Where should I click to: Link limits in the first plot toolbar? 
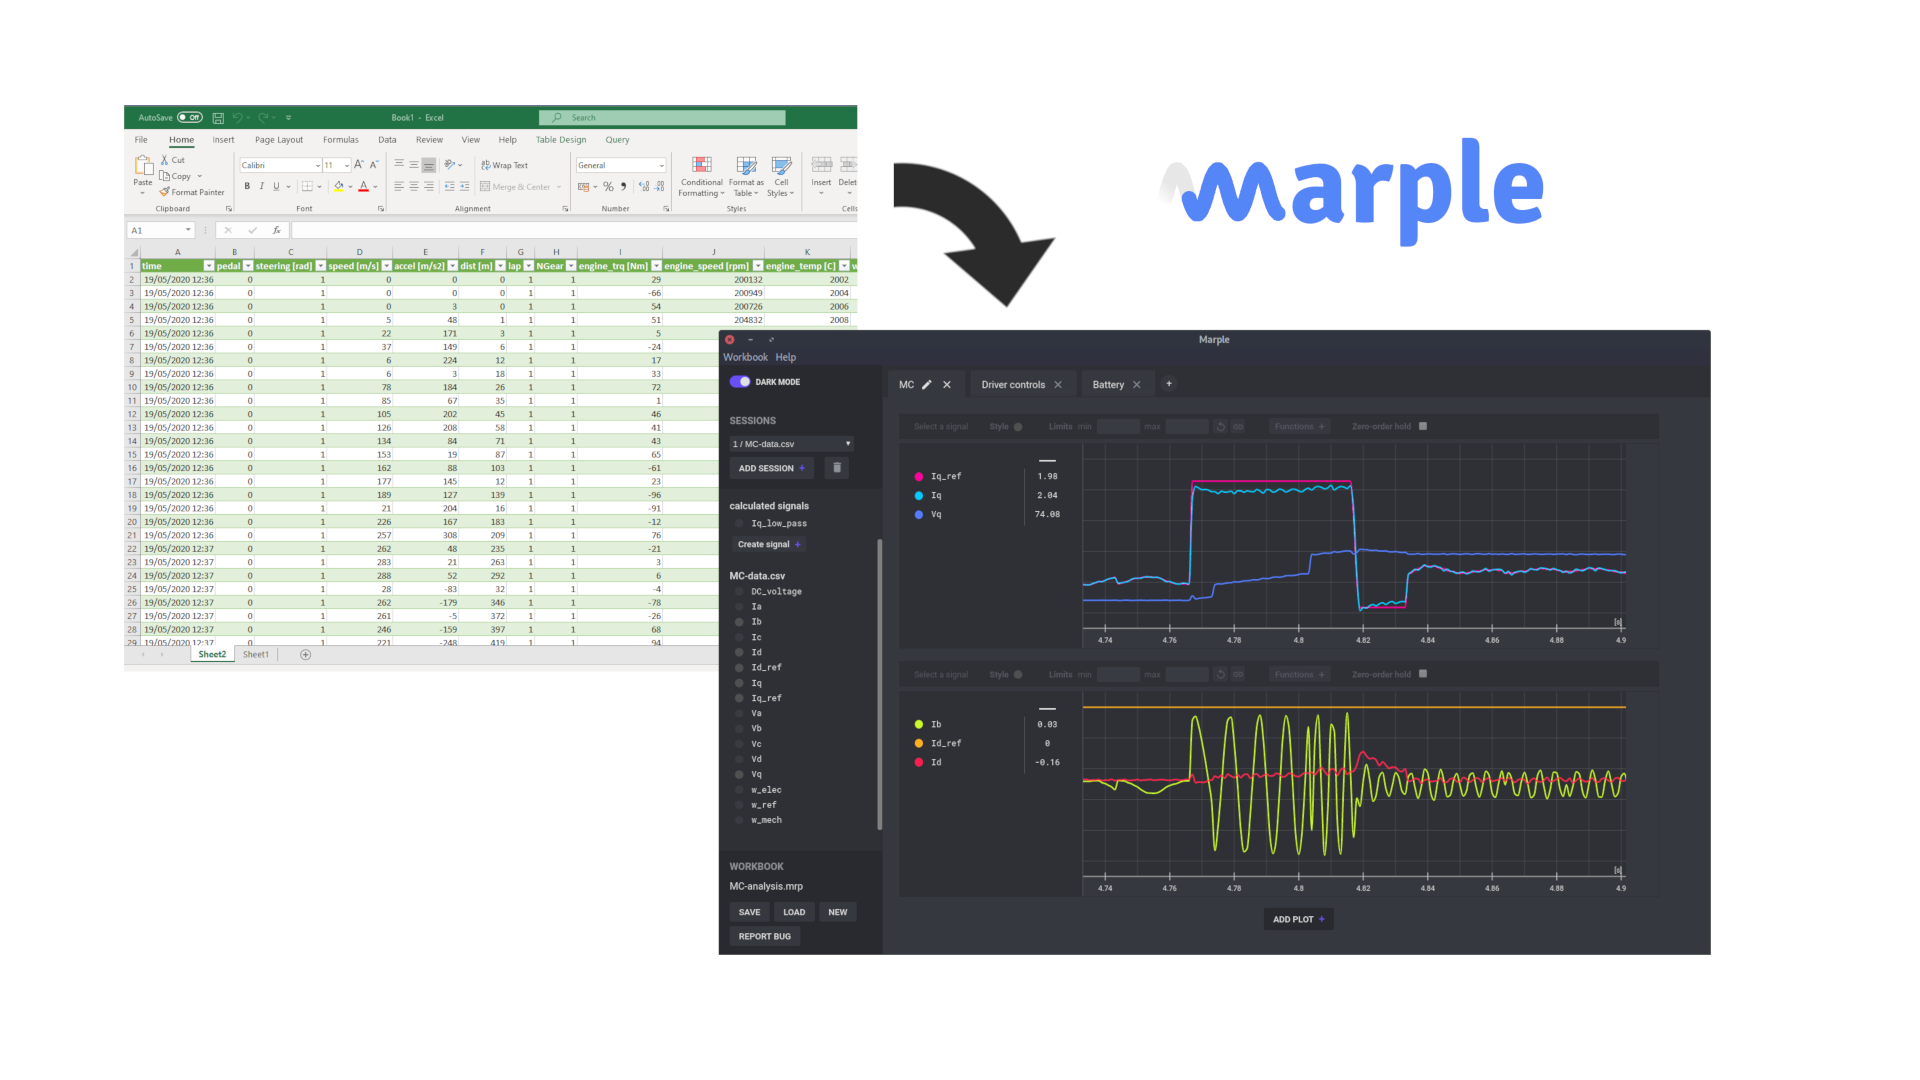click(x=1238, y=427)
